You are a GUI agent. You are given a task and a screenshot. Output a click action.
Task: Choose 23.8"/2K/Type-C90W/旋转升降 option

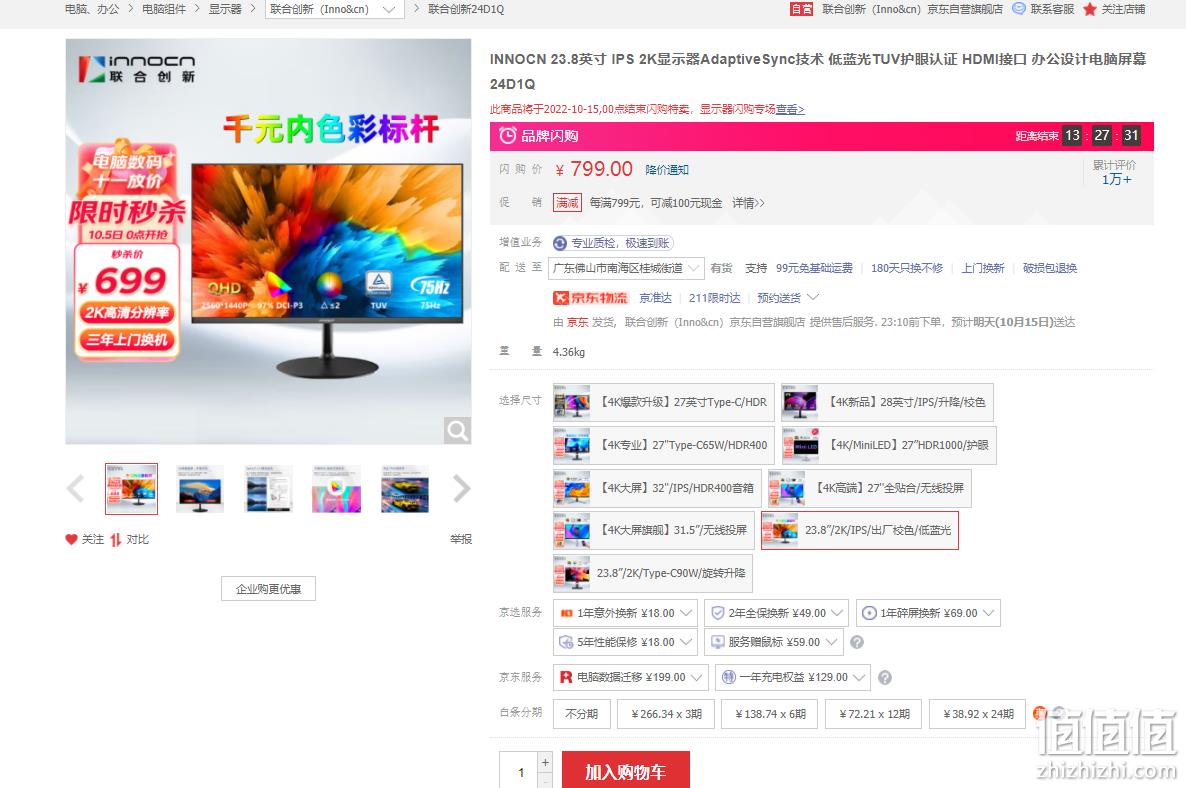(x=653, y=573)
